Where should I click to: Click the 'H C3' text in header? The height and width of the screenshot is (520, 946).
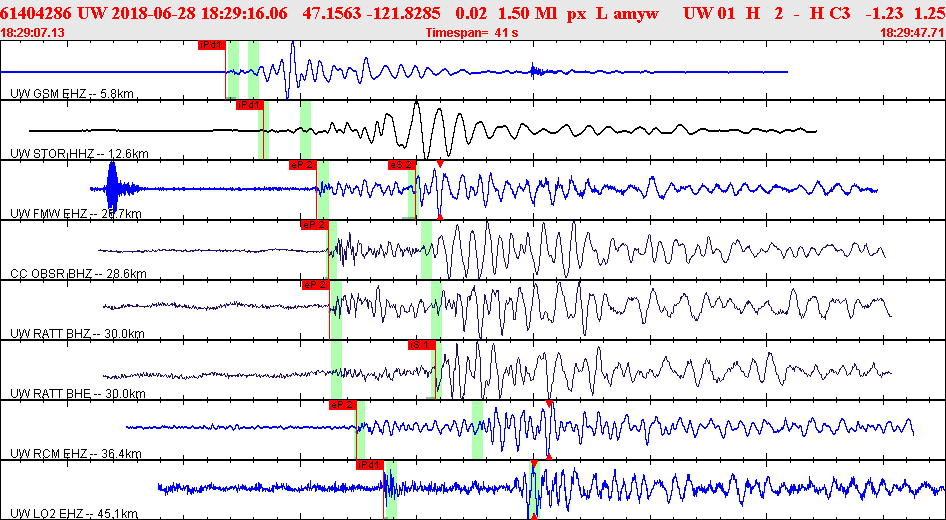click(x=829, y=13)
